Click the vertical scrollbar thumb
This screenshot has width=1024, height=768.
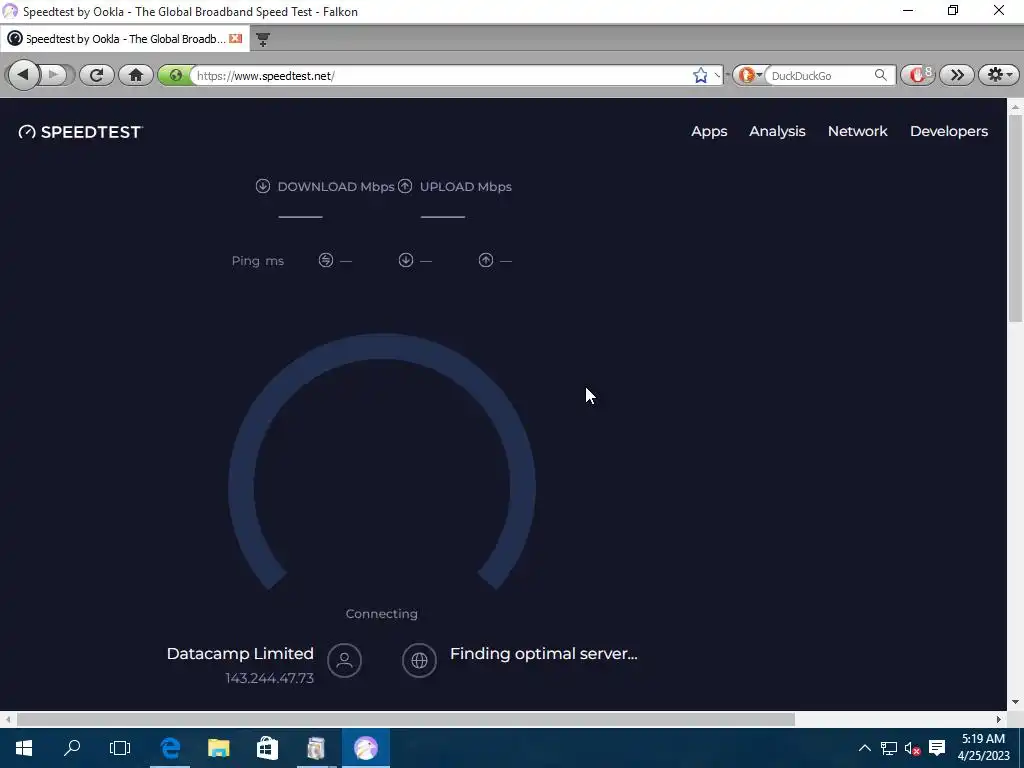tap(1015, 218)
